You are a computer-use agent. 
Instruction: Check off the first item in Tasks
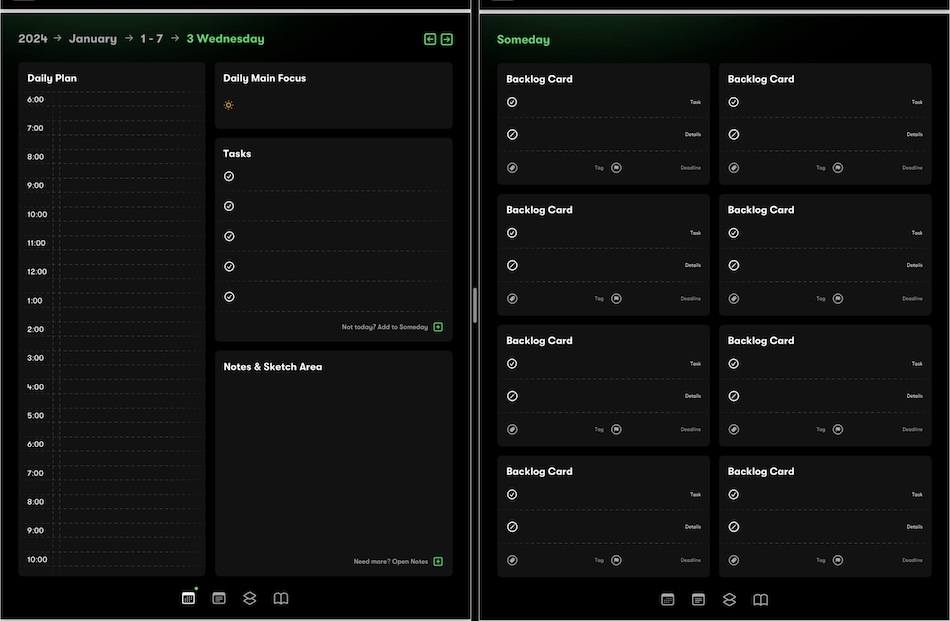point(229,176)
